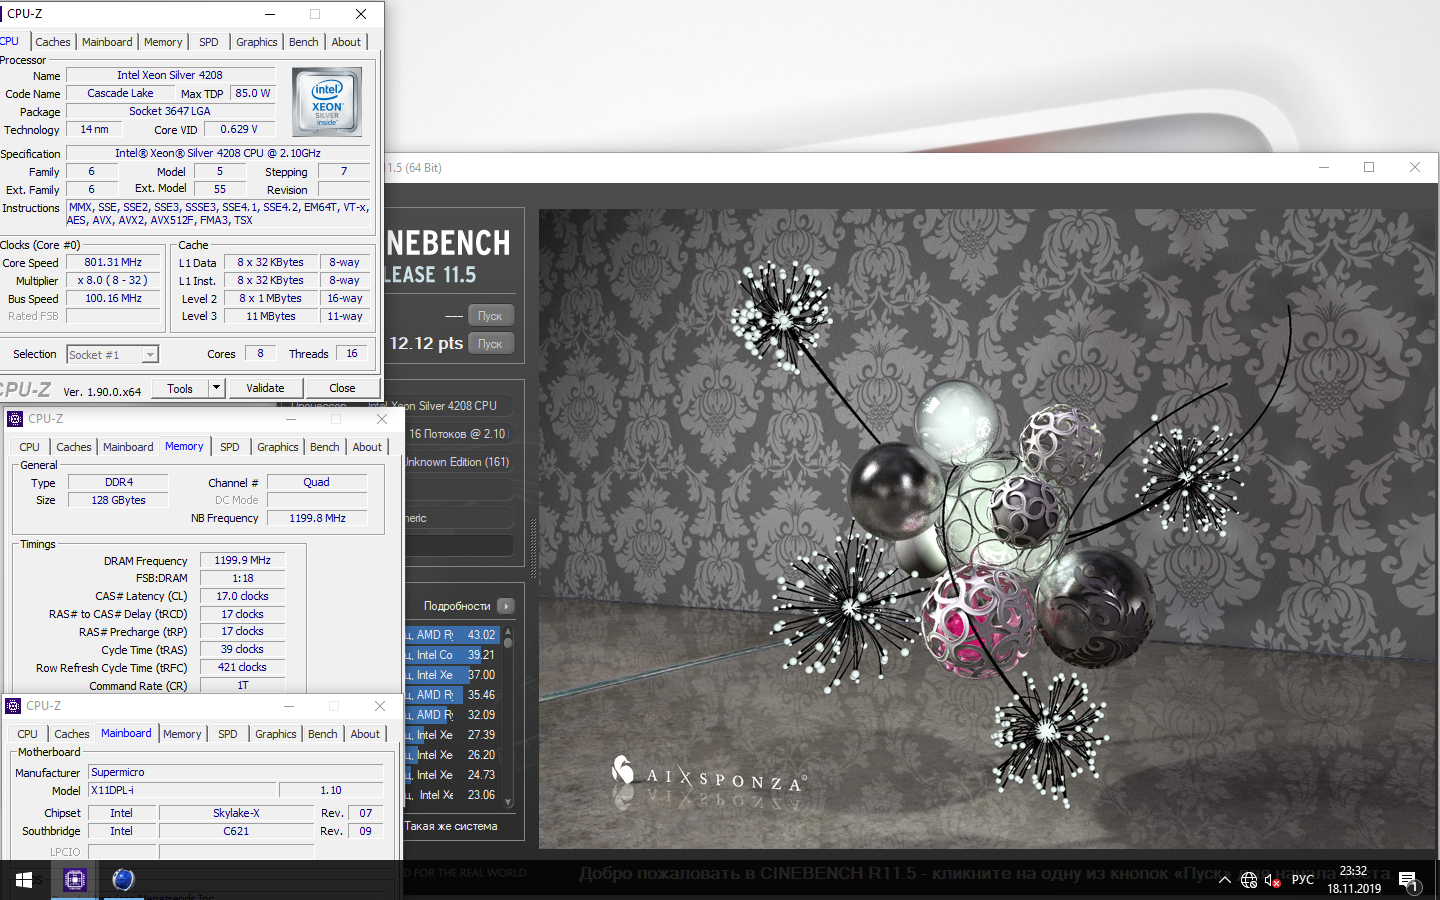
Task: Select the Bench tab in the Mainboard CPU-Z window
Action: pos(323,734)
